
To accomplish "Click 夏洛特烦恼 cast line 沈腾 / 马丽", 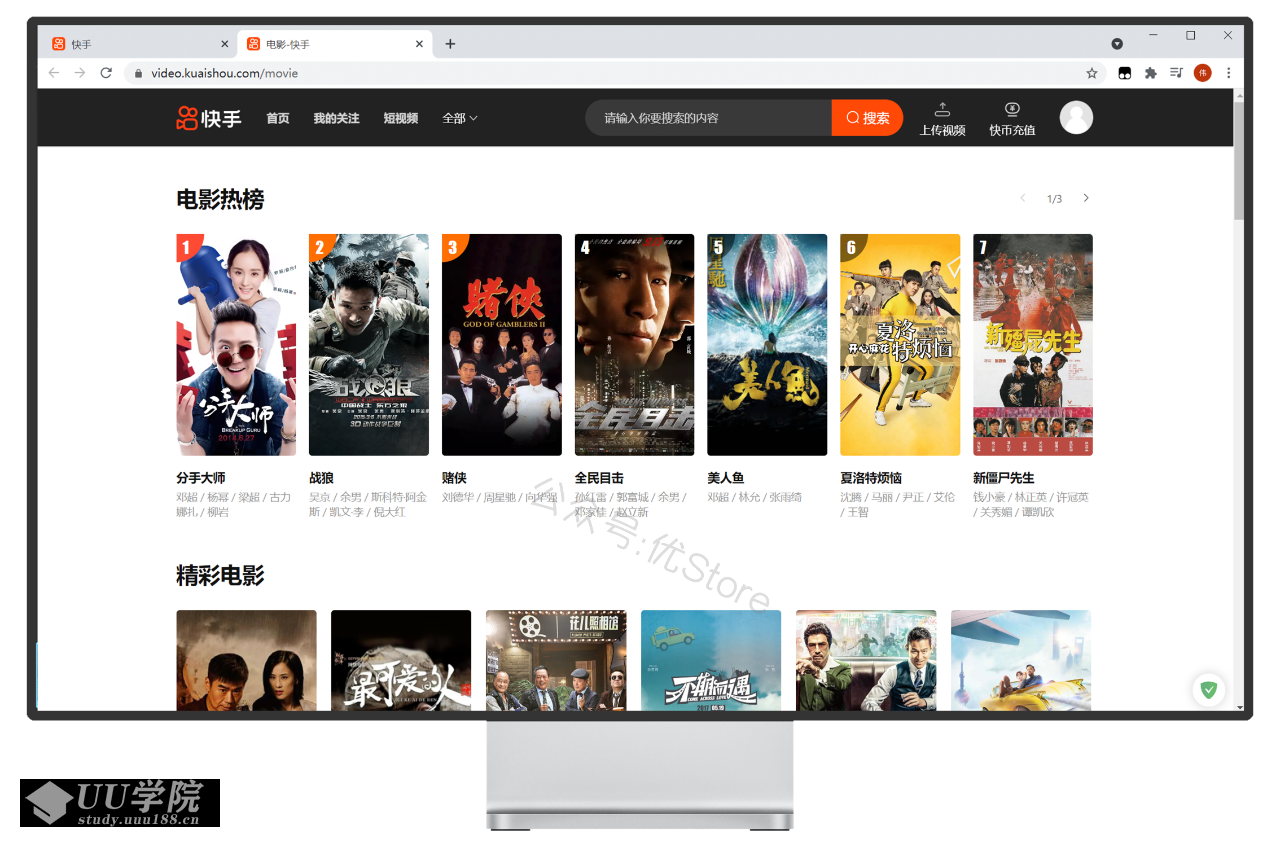I will point(898,504).
